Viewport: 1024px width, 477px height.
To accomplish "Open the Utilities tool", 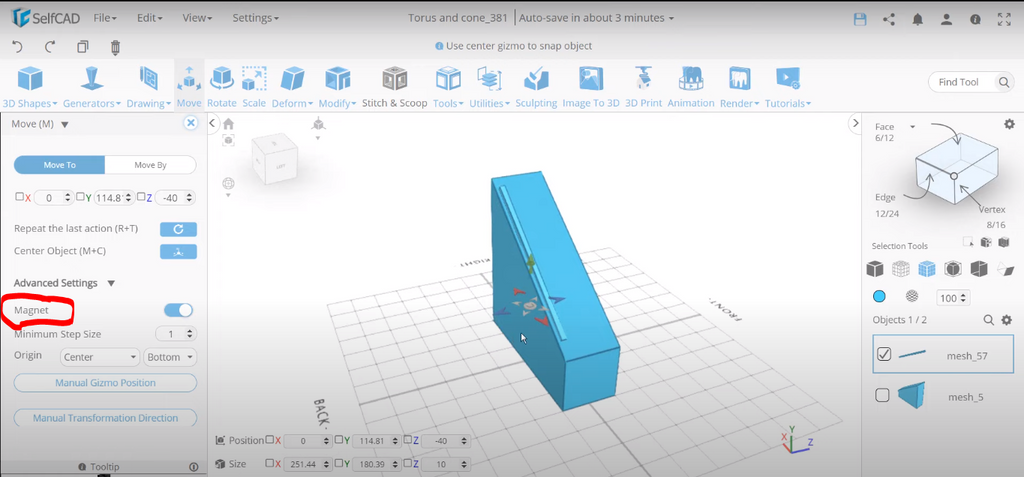I will tap(489, 87).
